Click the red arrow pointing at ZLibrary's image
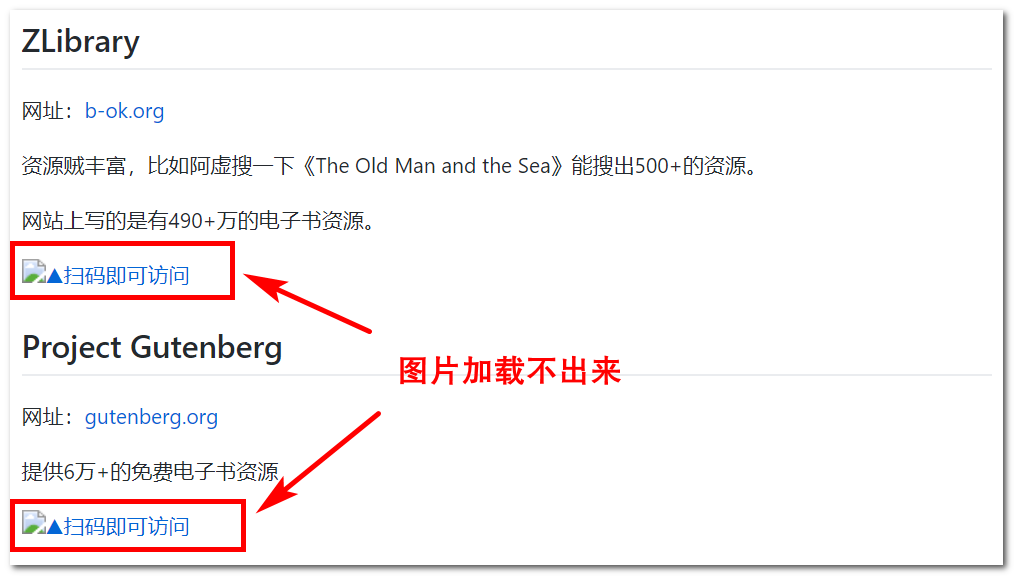This screenshot has height=576, width=1014. click(x=308, y=303)
